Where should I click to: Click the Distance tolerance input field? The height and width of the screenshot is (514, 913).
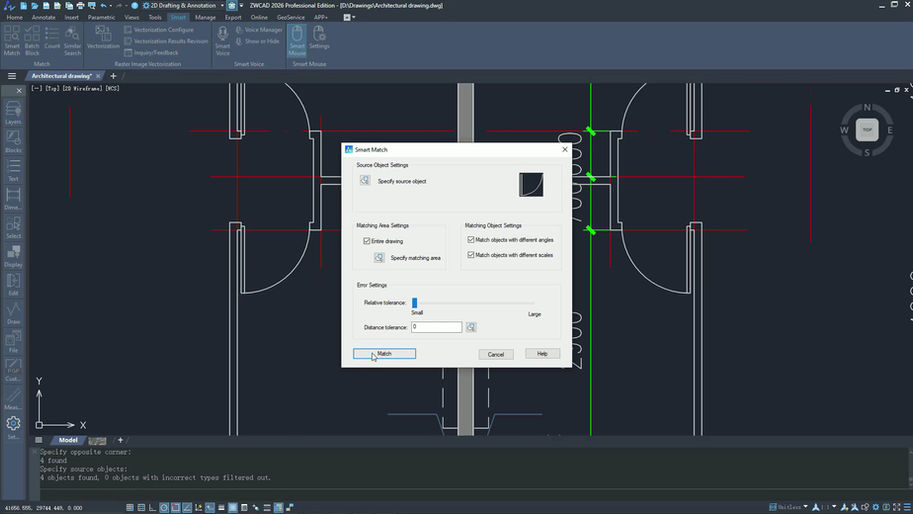pyautogui.click(x=436, y=327)
